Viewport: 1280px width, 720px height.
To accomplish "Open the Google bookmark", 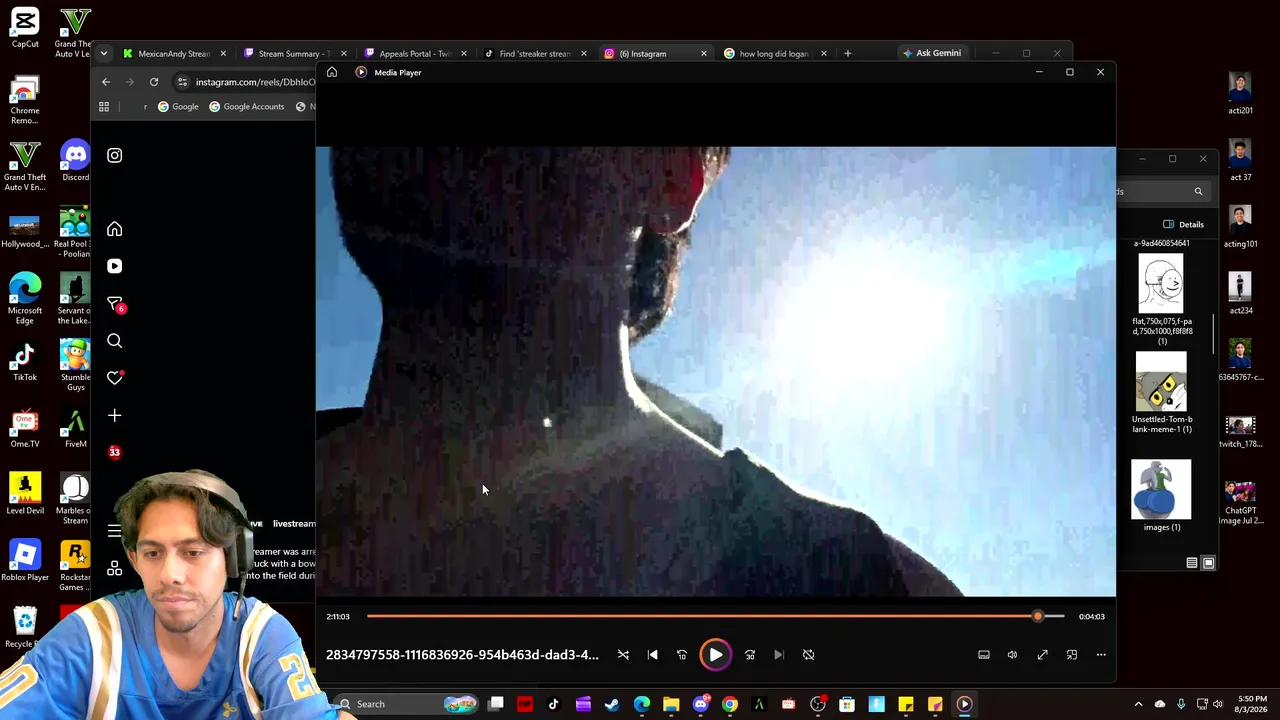I will (x=178, y=107).
